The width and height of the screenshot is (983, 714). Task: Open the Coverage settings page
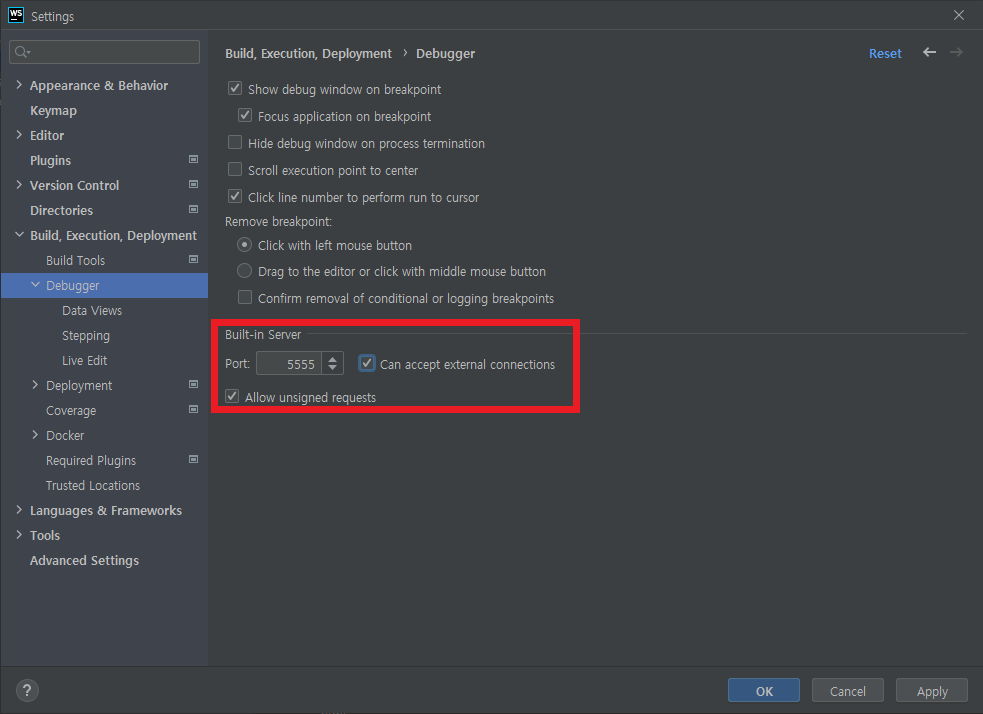(71, 411)
